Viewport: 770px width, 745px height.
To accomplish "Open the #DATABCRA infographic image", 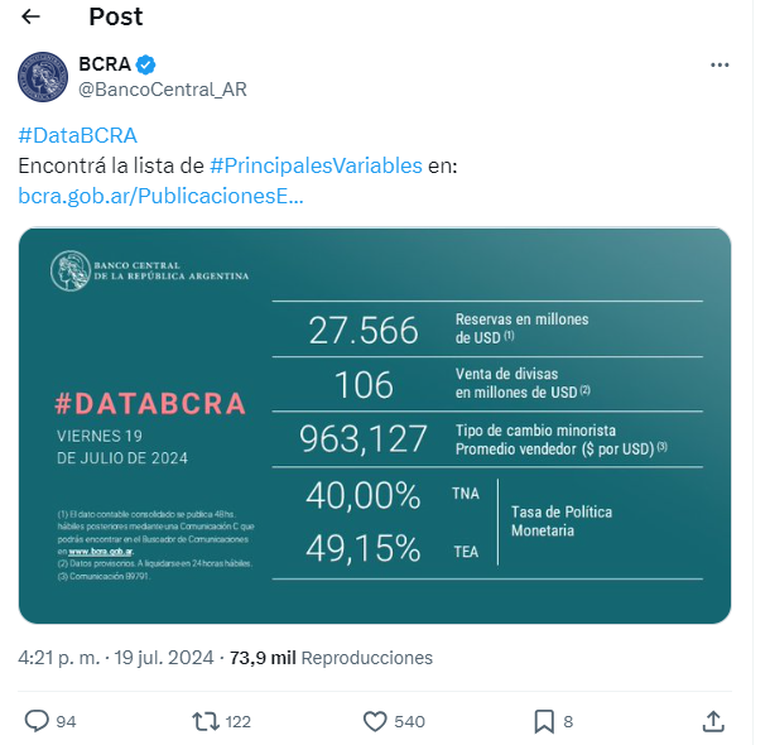I will 375,425.
